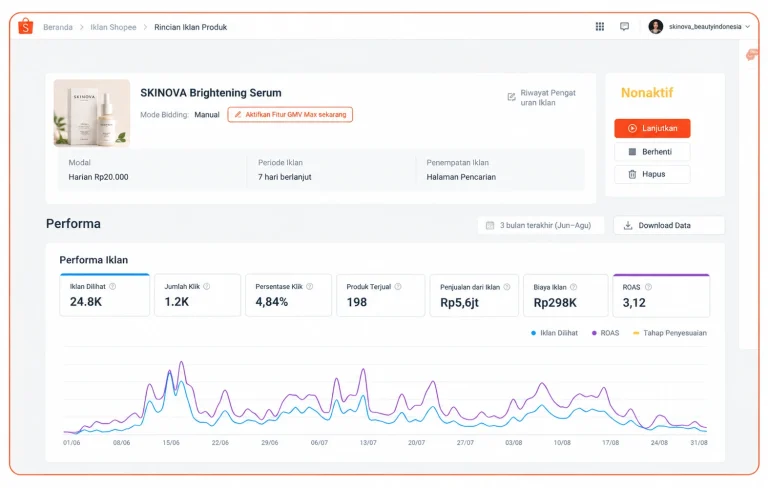This screenshot has width=768, height=488.
Task: Click the trash icon in Hapus
Action: [x=632, y=174]
